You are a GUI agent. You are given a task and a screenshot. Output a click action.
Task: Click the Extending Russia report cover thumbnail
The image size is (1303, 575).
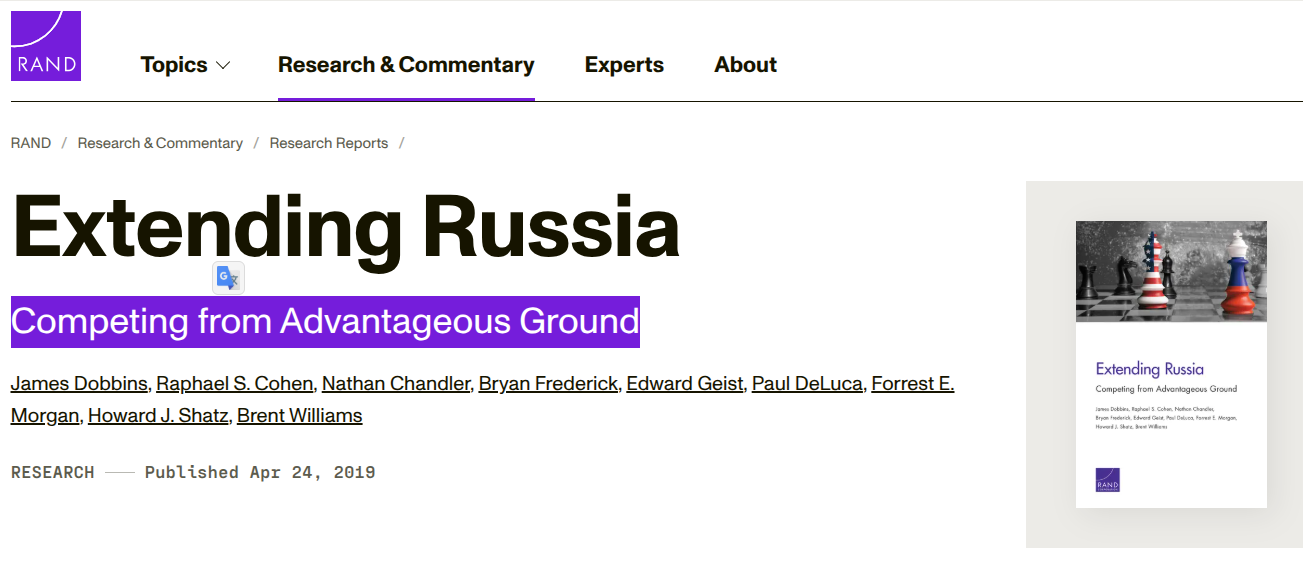pos(1171,364)
